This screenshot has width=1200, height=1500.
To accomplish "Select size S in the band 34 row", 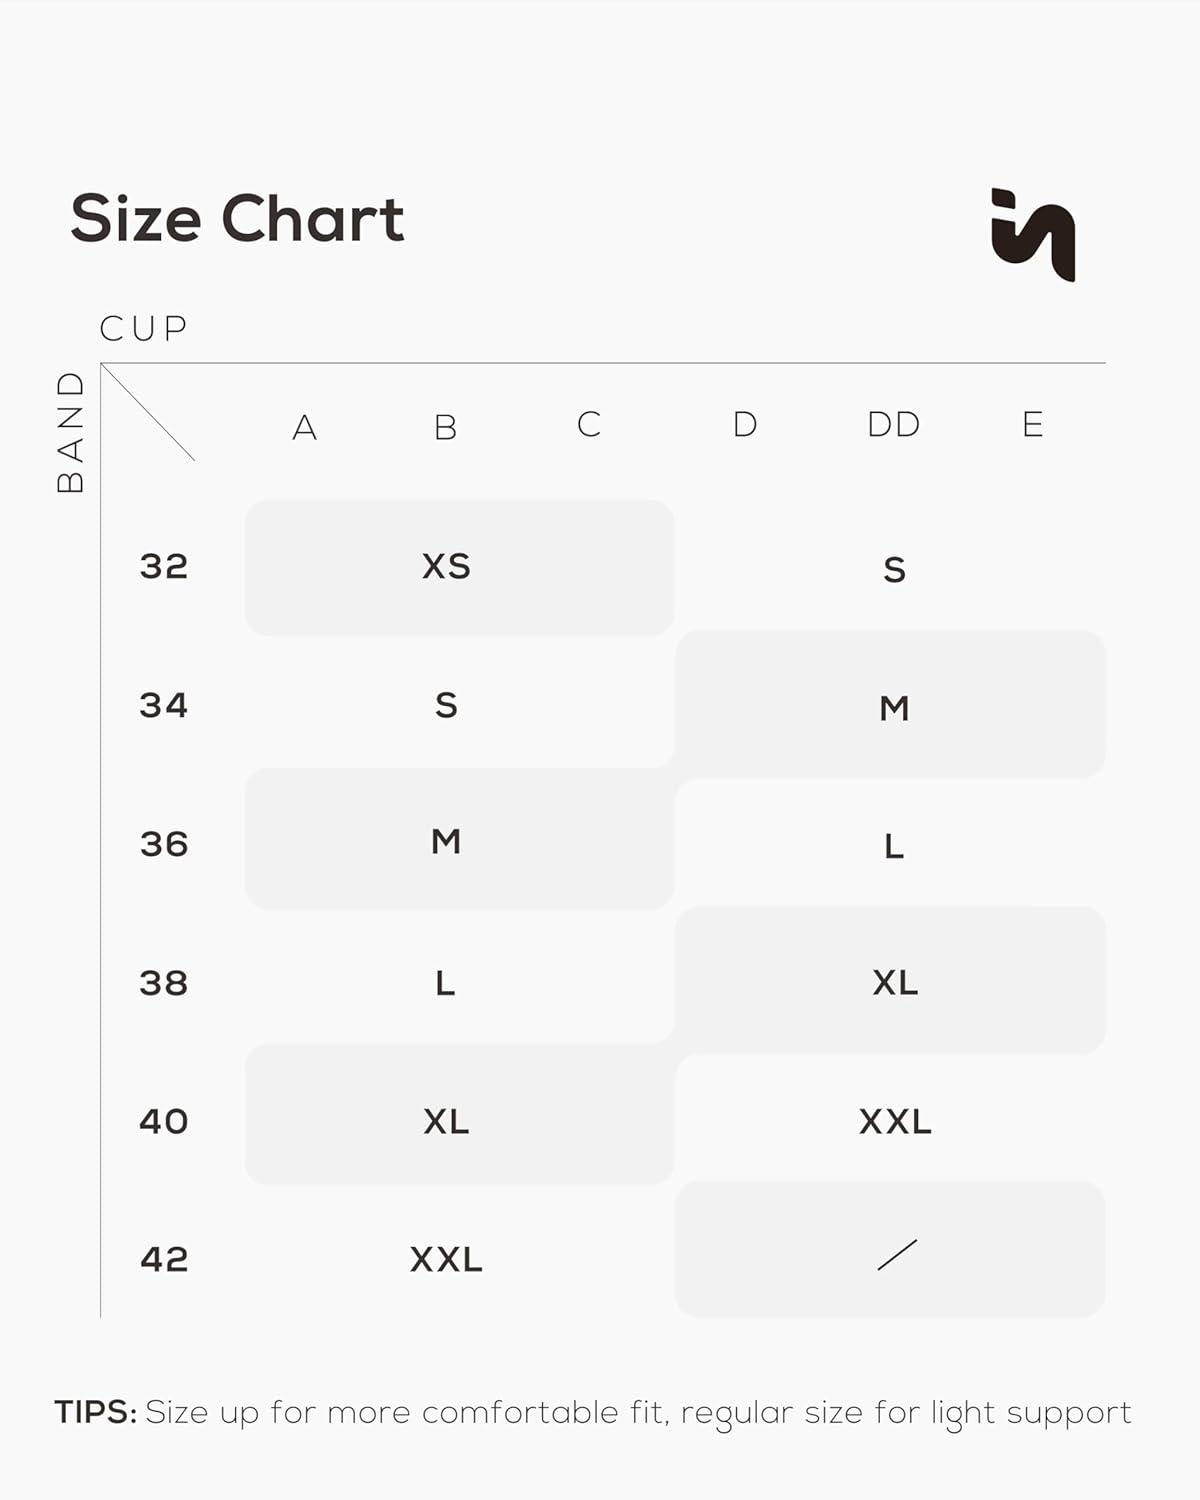I will click(446, 706).
